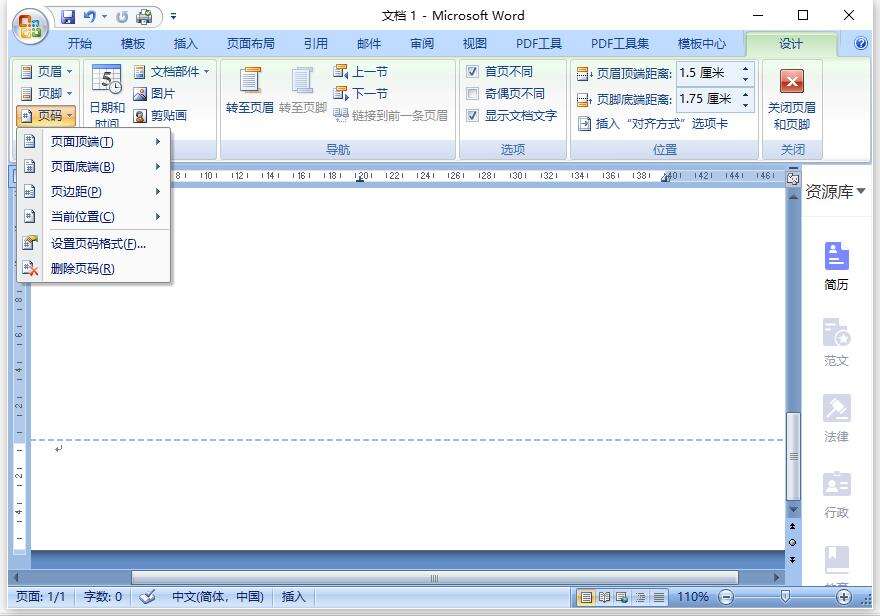Click the 页眉顶端距离 value field
Viewport: 880px width, 616px height.
[x=709, y=73]
